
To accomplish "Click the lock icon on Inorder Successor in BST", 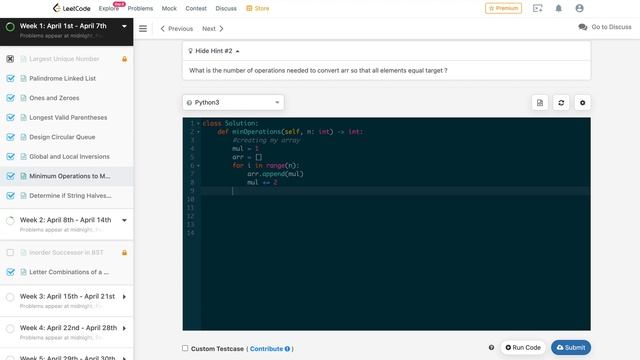I will (x=124, y=253).
